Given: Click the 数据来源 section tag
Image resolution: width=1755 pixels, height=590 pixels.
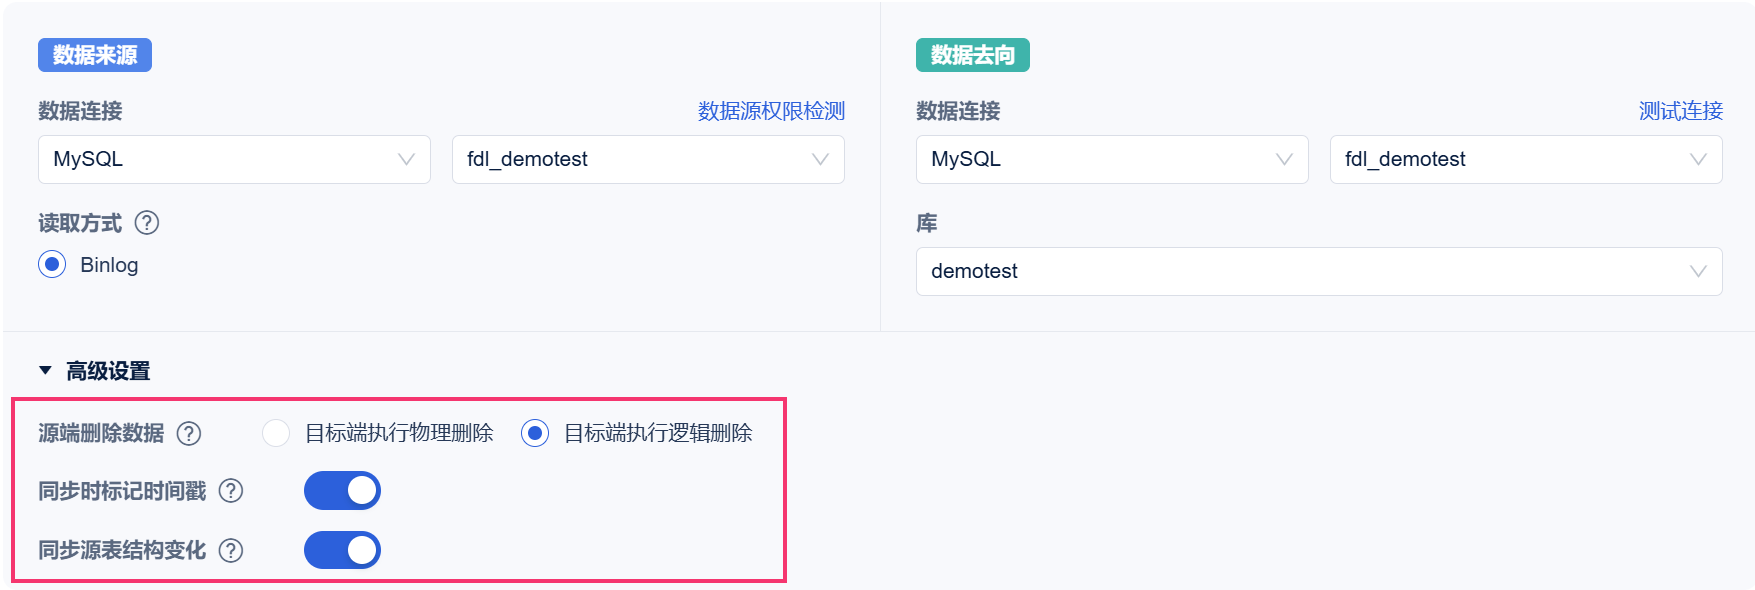Looking at the screenshot, I should coord(95,55).
